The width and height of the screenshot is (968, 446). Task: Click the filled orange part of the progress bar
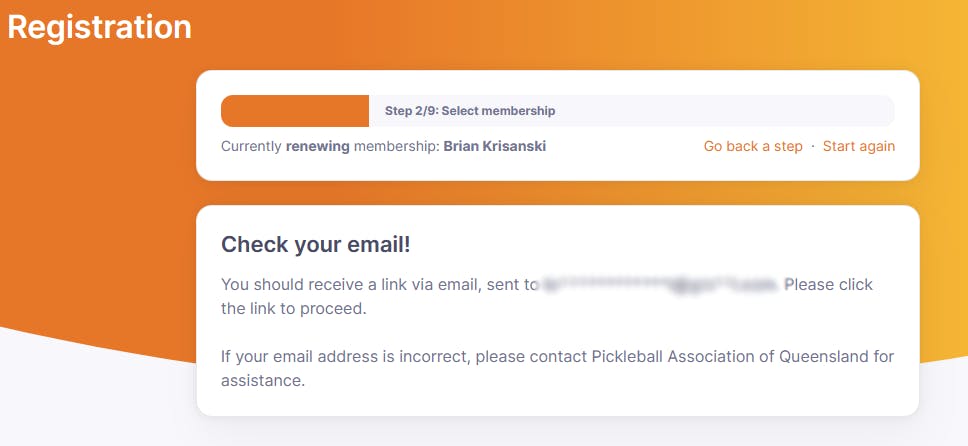pyautogui.click(x=294, y=111)
